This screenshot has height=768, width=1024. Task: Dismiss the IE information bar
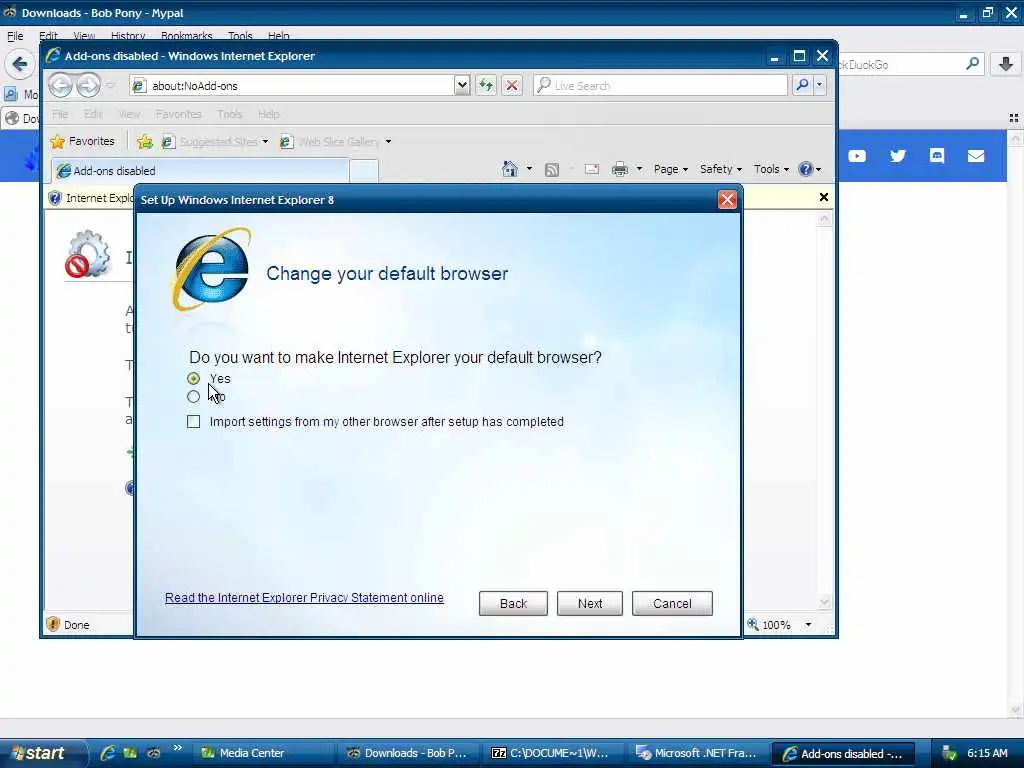[824, 197]
